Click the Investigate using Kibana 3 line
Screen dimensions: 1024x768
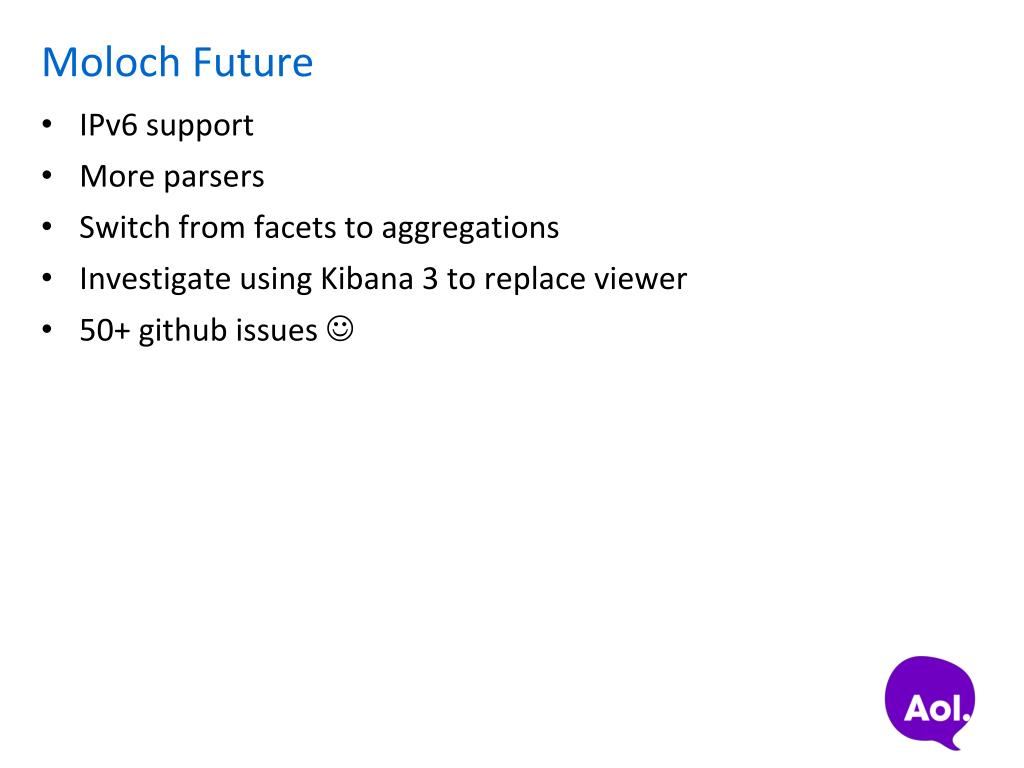click(x=383, y=279)
